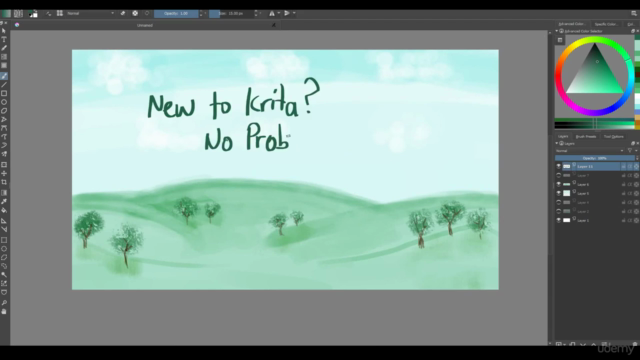Select the Text tool
This screenshot has height=360, width=640.
tap(4, 40)
